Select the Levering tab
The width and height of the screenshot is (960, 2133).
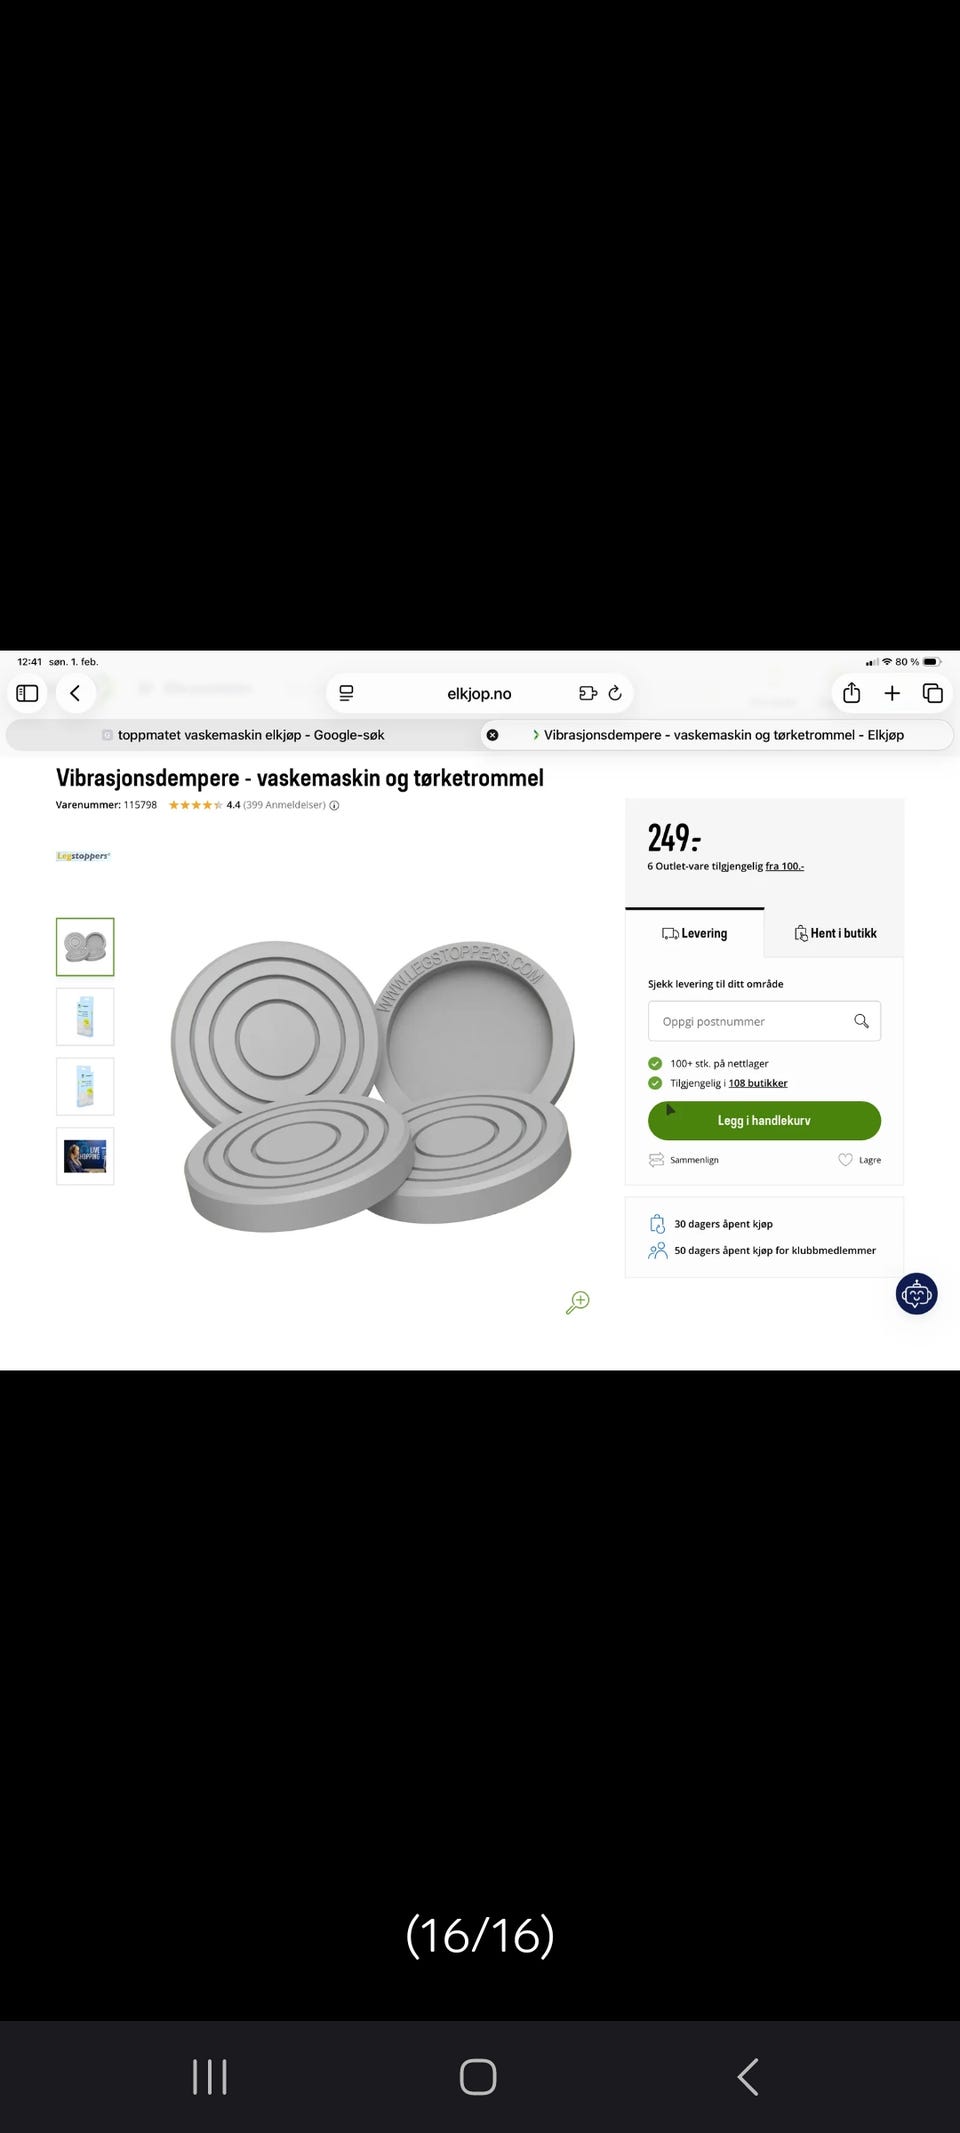695,933
